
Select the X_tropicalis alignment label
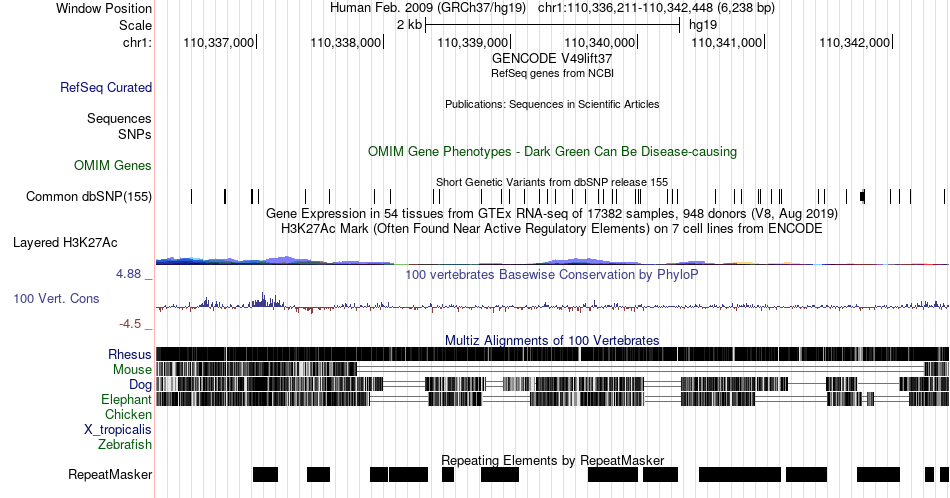click(118, 430)
